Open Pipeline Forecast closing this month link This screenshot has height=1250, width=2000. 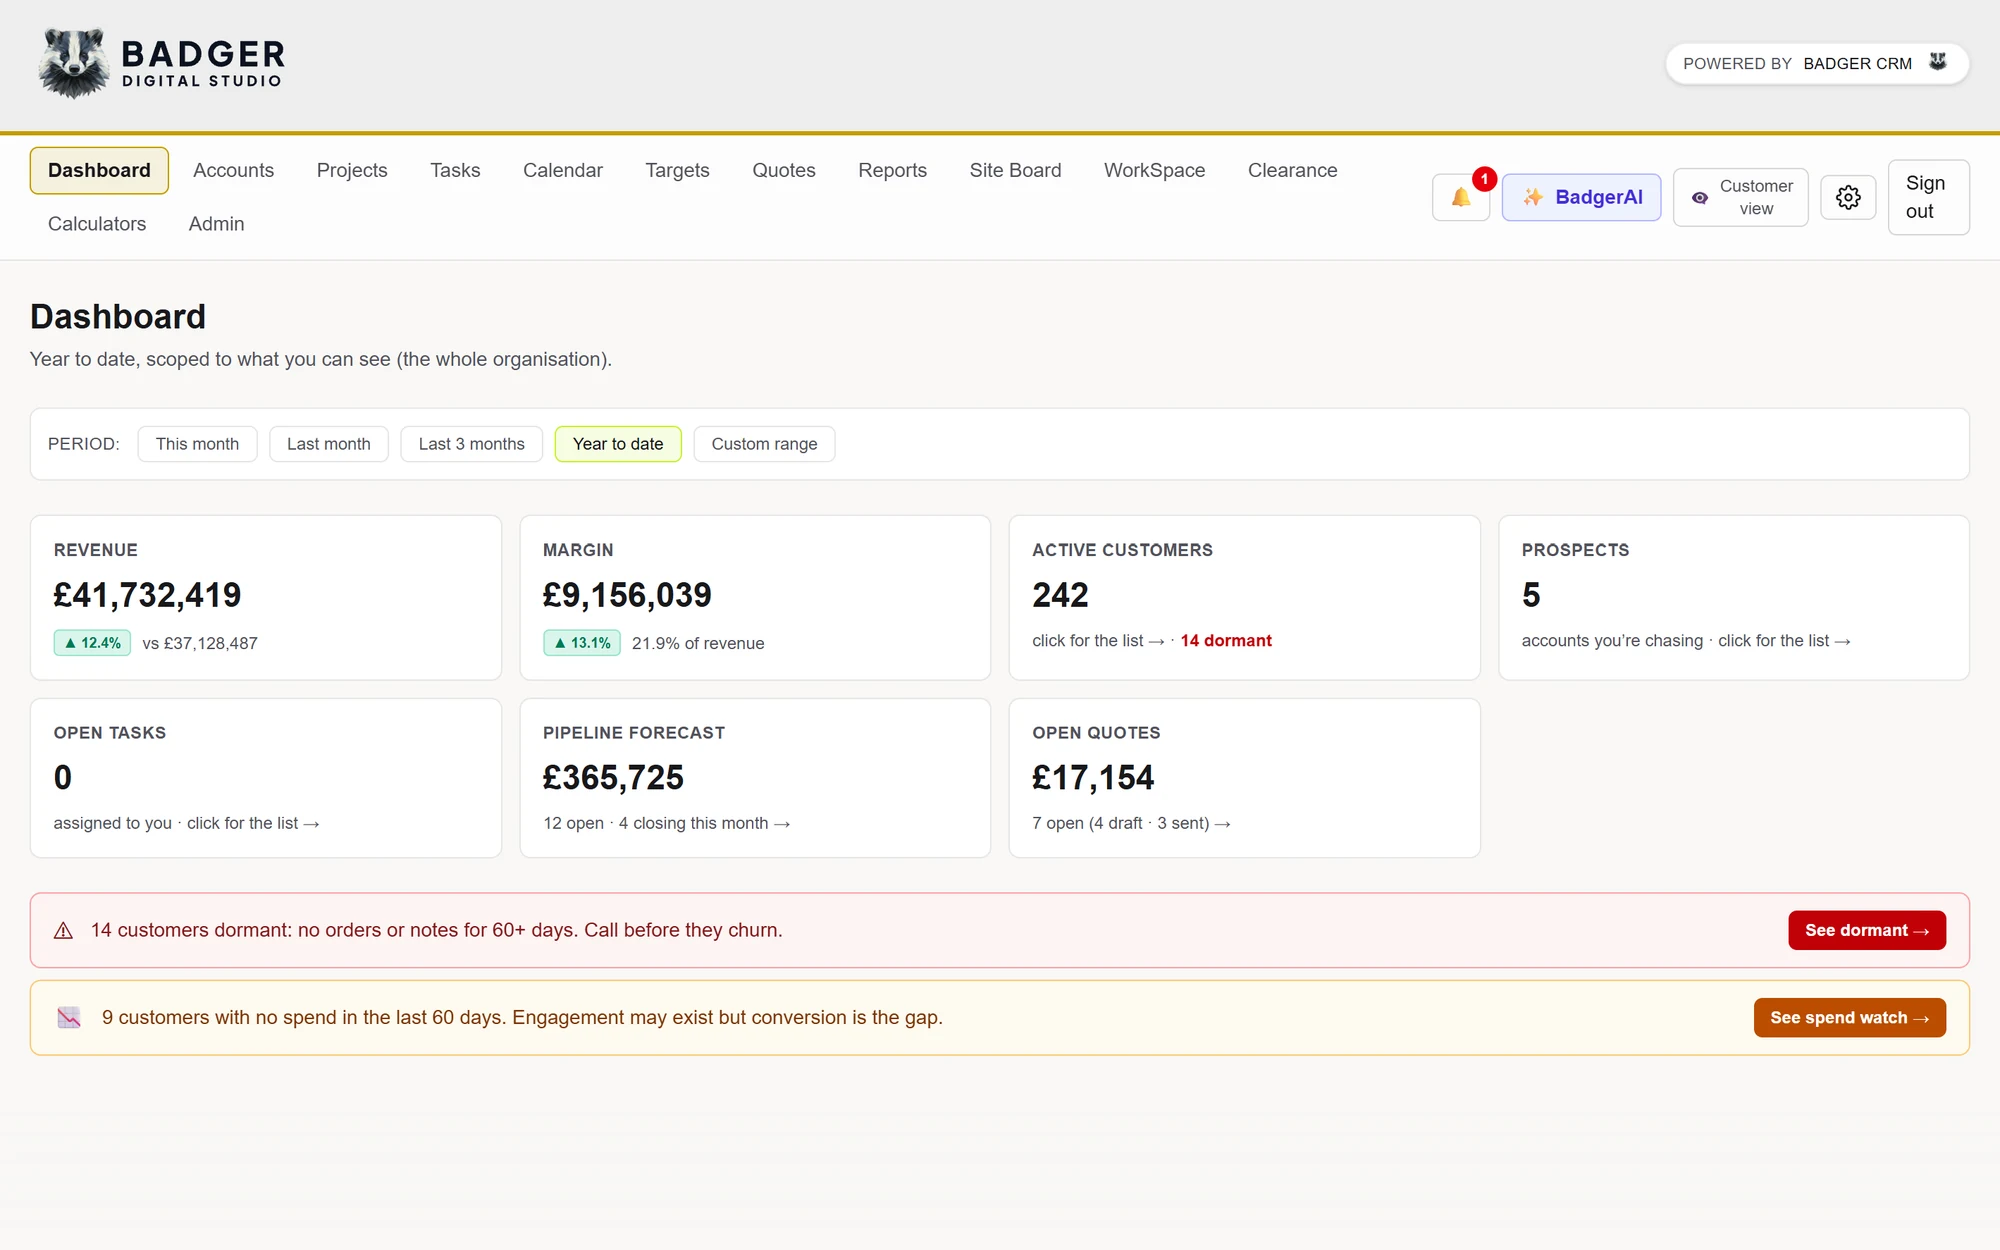704,823
